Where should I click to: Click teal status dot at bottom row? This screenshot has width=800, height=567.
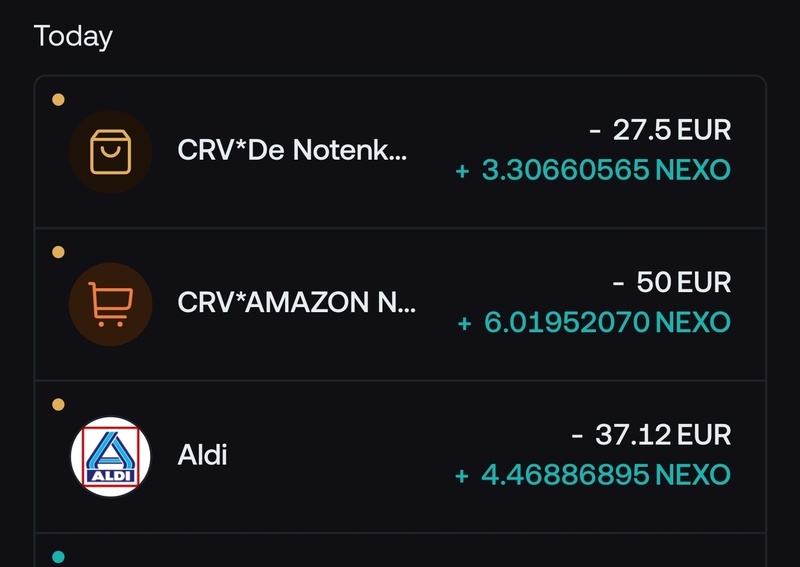58,556
